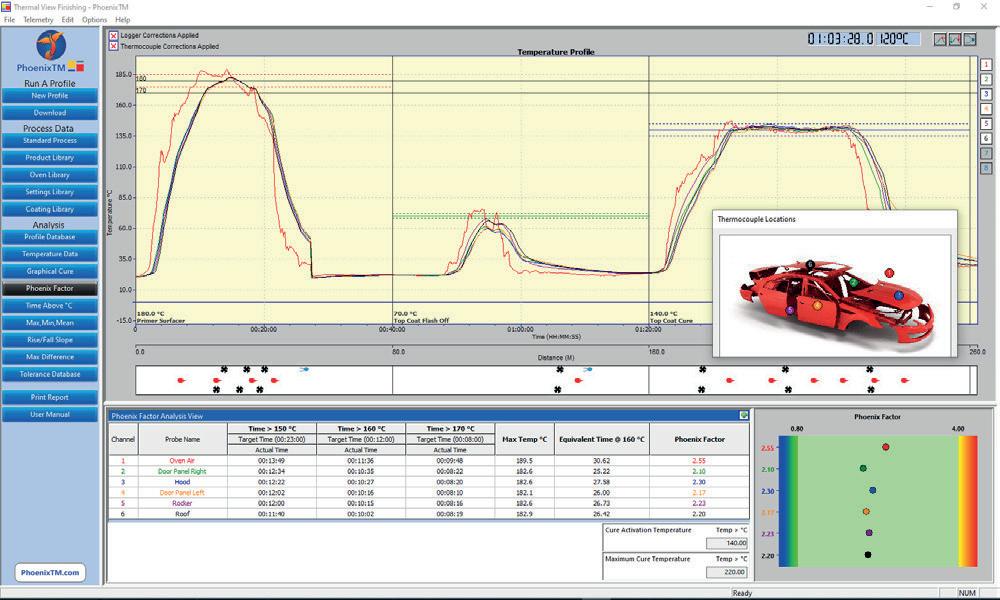Open the PhoenixTM.com link

click(50, 573)
